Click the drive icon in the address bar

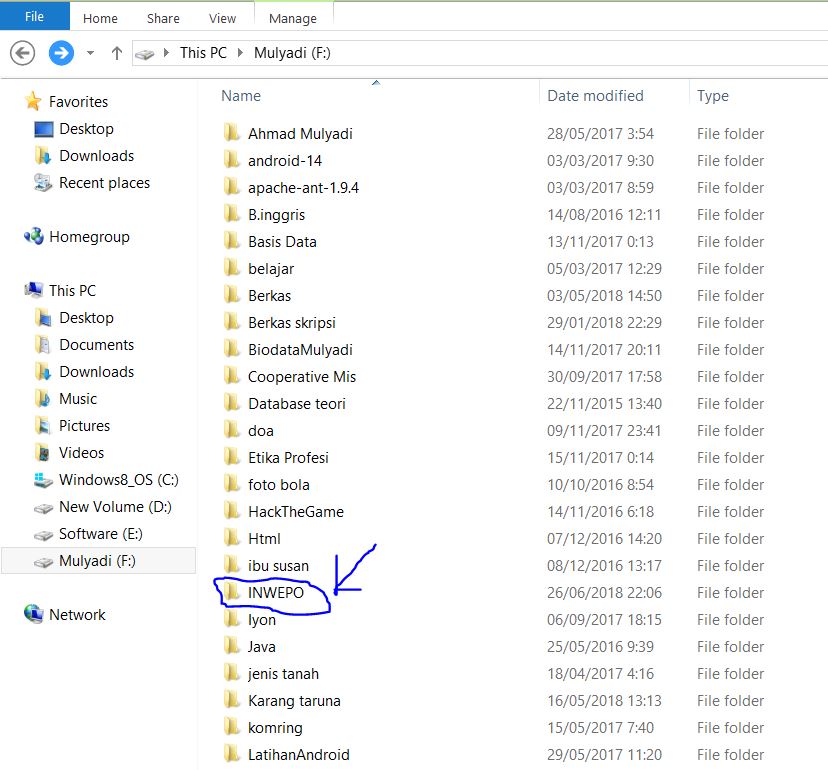145,53
